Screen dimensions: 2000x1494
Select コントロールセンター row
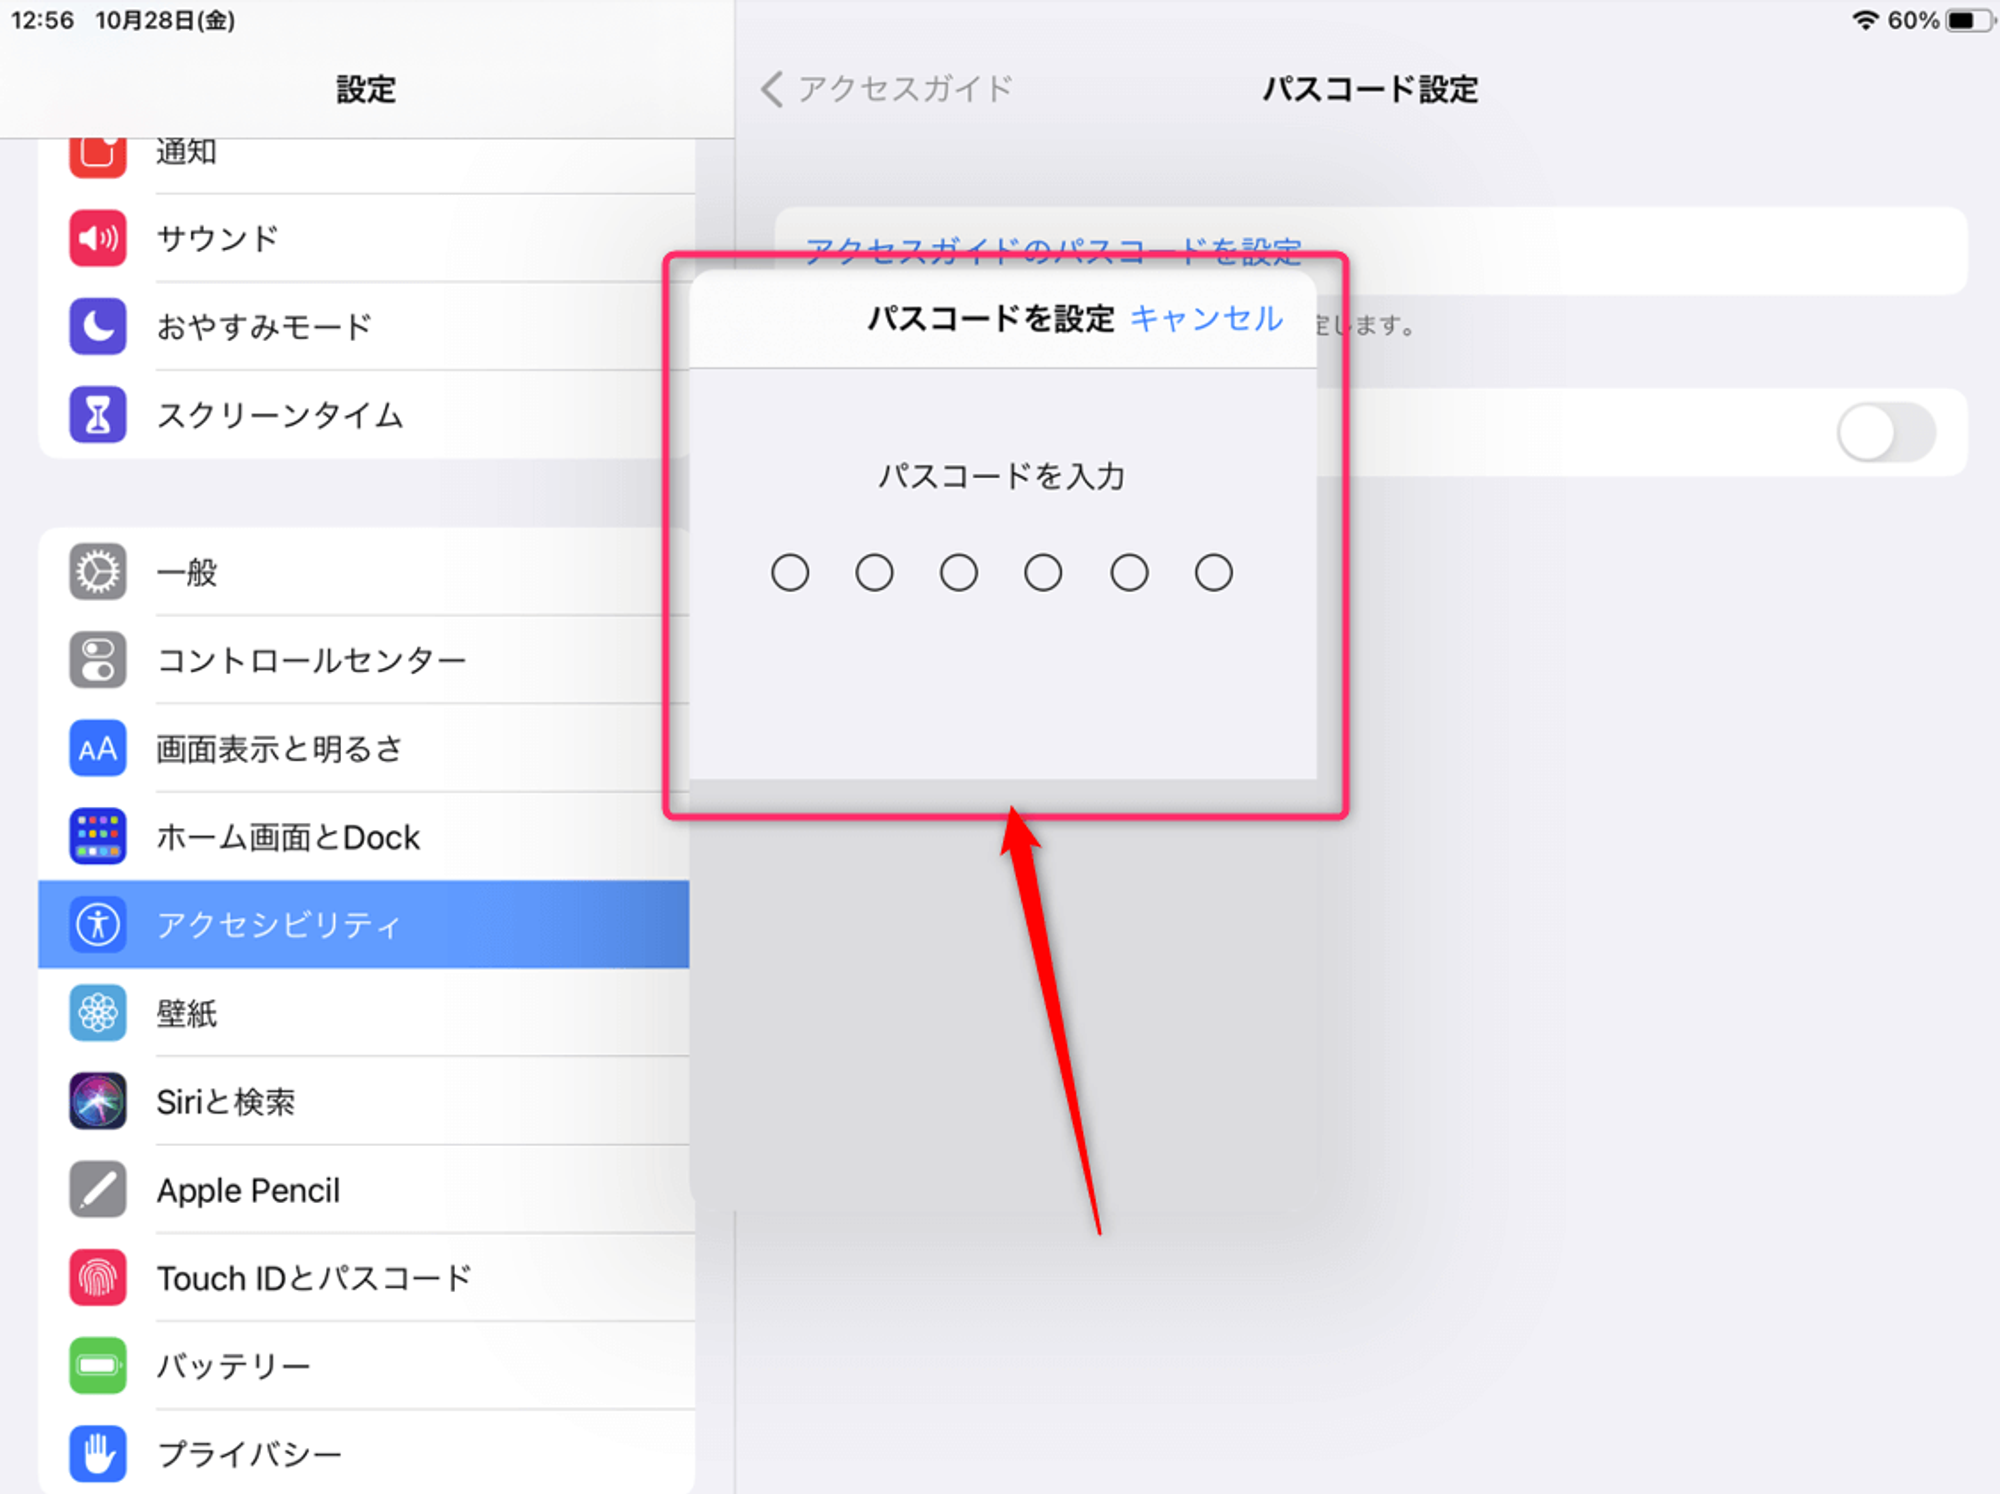click(364, 660)
